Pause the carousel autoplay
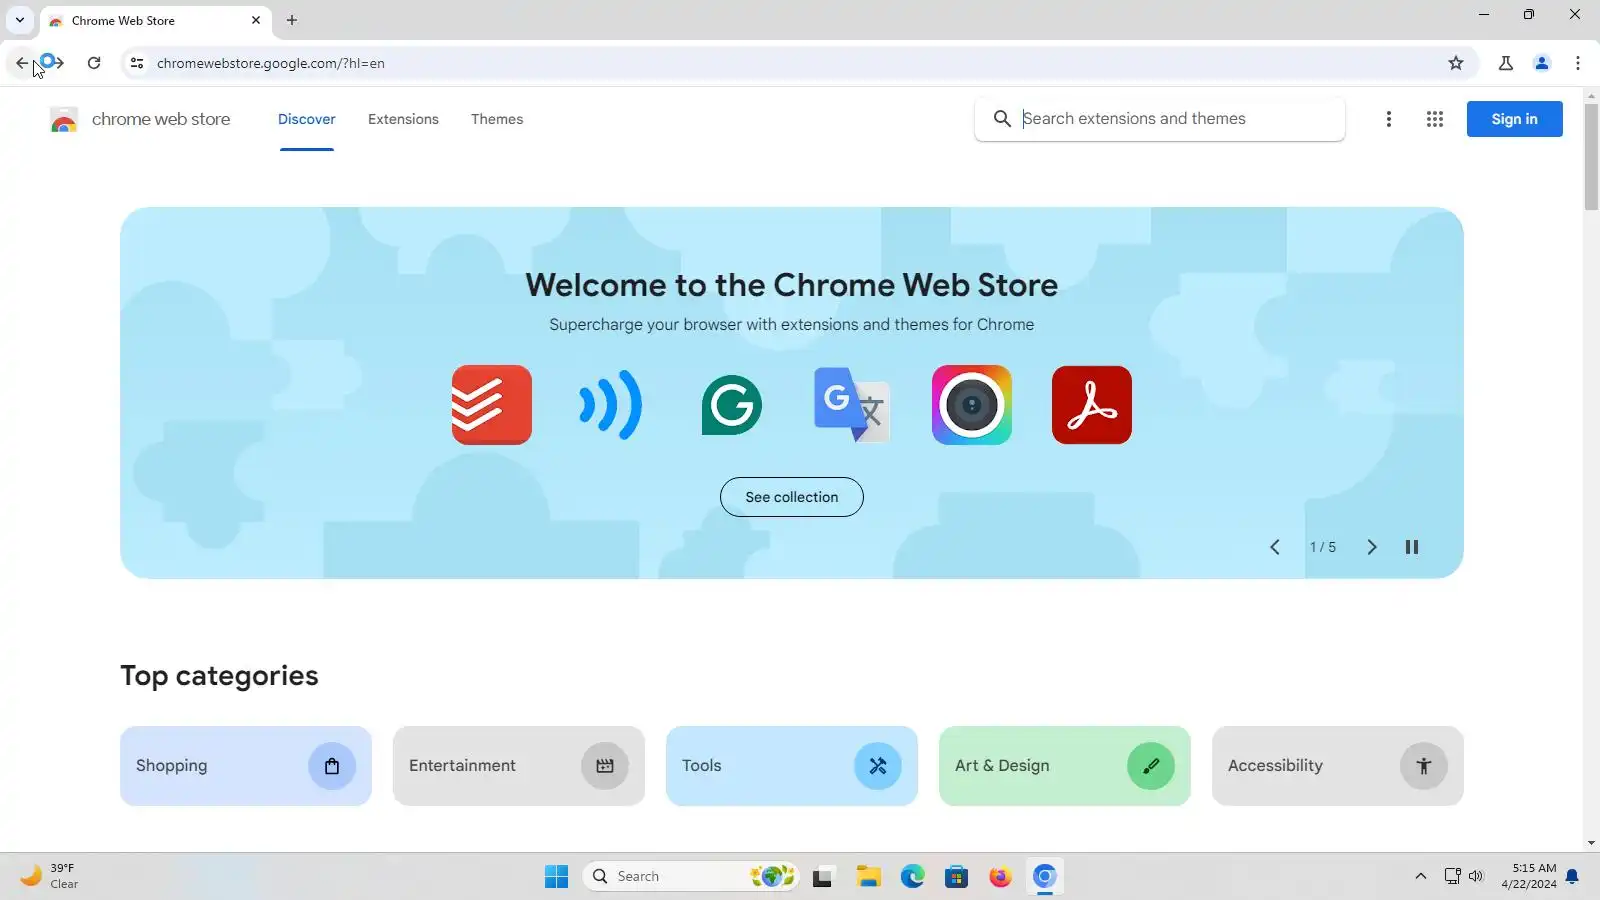 [x=1412, y=547]
